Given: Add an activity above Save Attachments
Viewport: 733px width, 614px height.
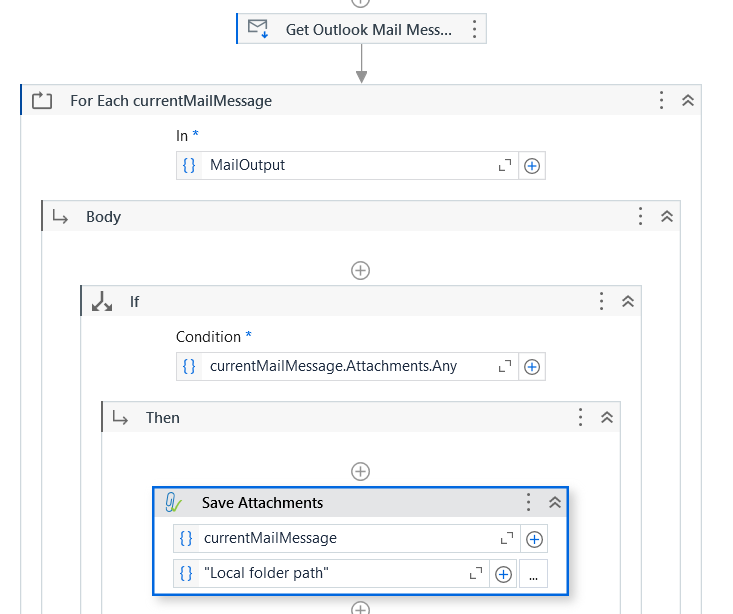Looking at the screenshot, I should 361,471.
